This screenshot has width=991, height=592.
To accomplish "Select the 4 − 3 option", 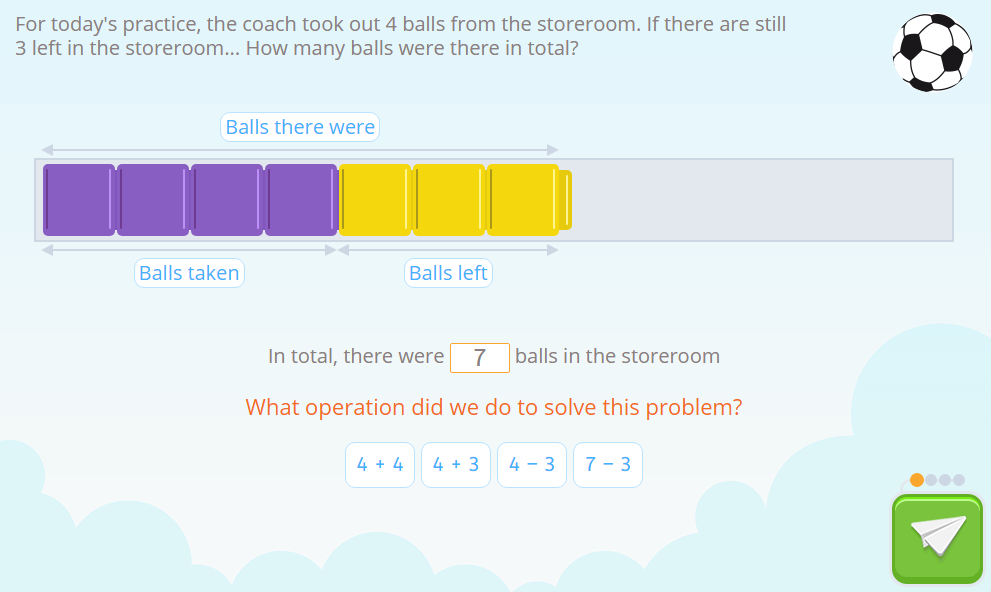I will click(532, 464).
